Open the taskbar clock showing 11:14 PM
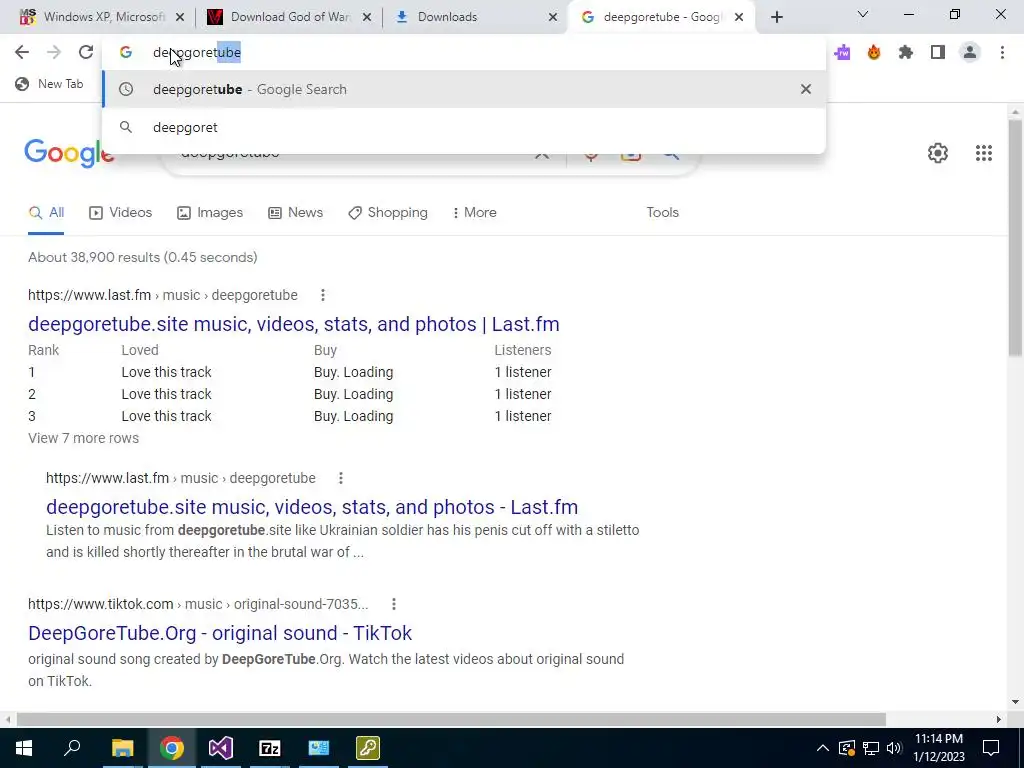Image resolution: width=1024 pixels, height=768 pixels. click(x=938, y=748)
